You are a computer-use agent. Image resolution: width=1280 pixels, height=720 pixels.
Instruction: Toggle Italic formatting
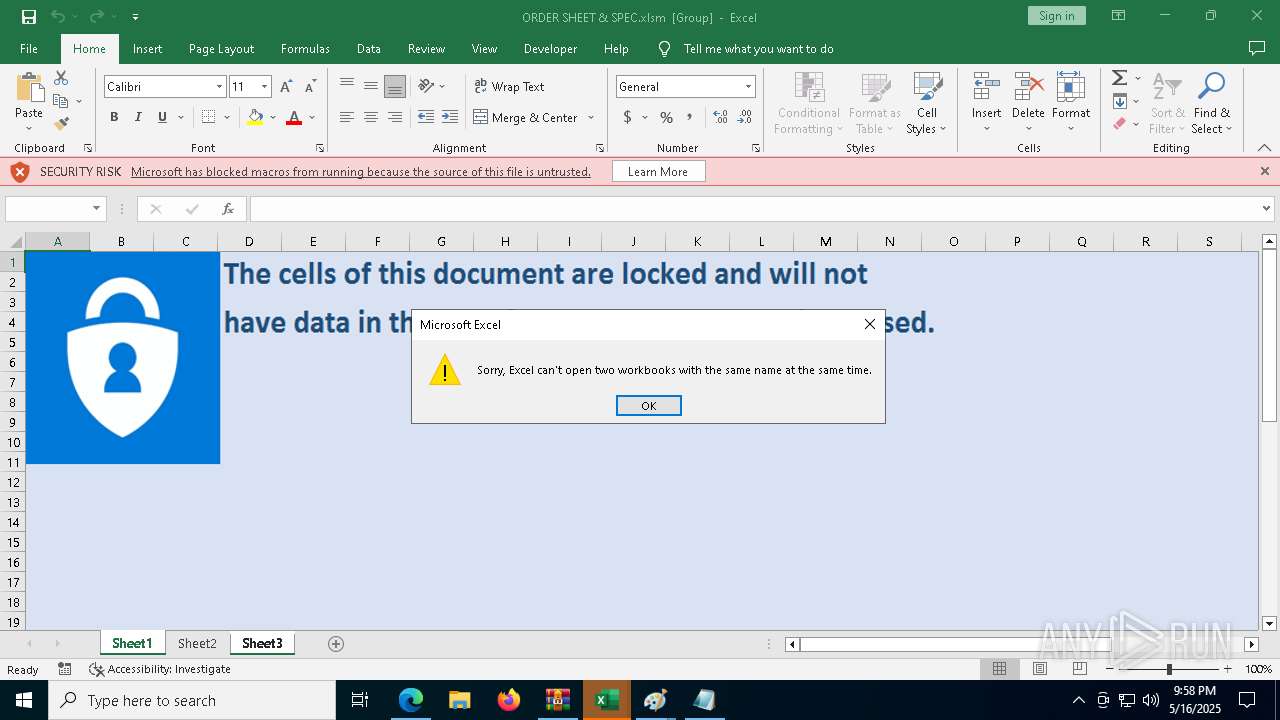(138, 117)
